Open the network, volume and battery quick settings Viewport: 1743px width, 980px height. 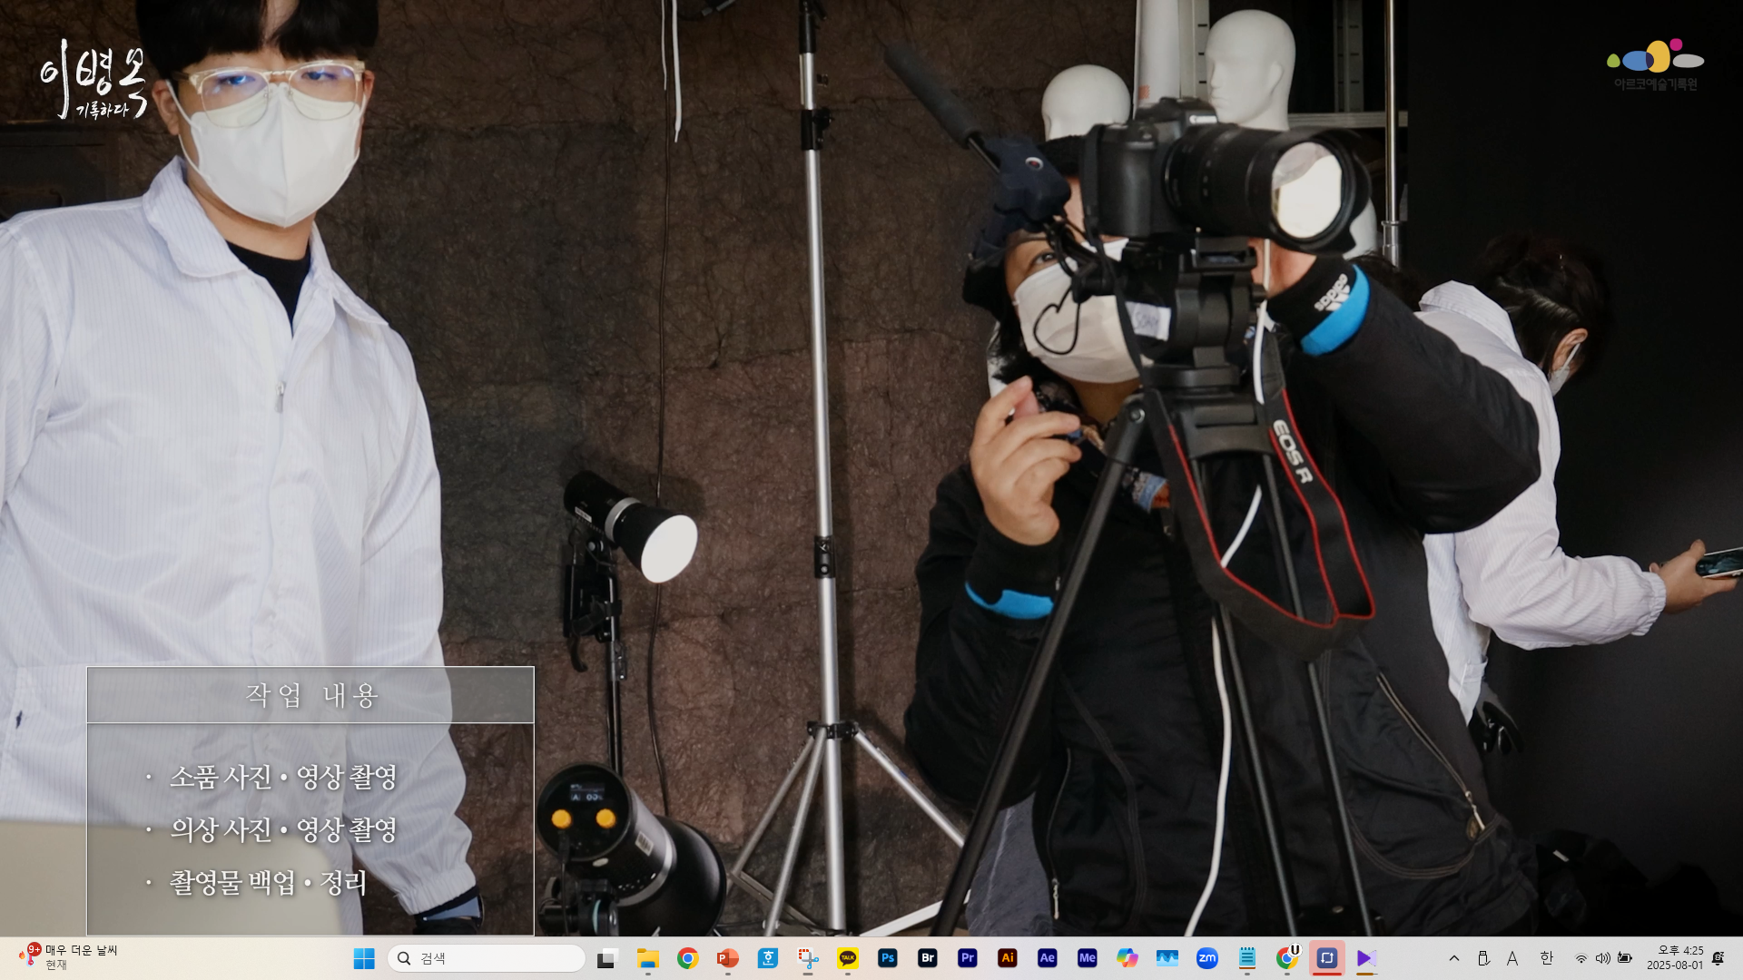[x=1602, y=958]
